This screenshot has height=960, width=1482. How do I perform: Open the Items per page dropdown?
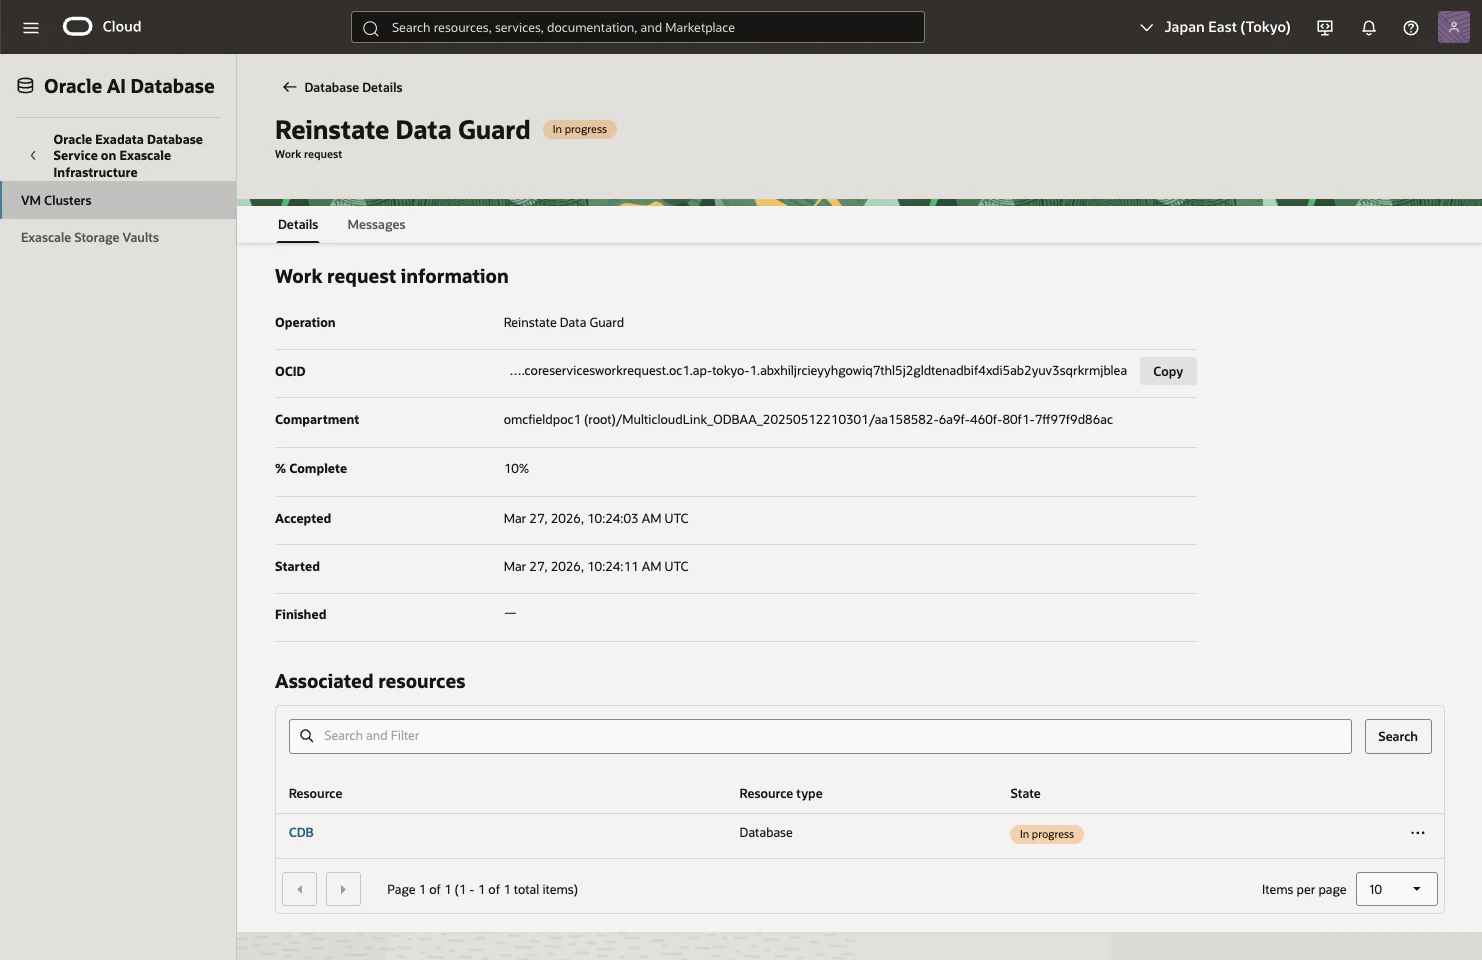point(1396,889)
